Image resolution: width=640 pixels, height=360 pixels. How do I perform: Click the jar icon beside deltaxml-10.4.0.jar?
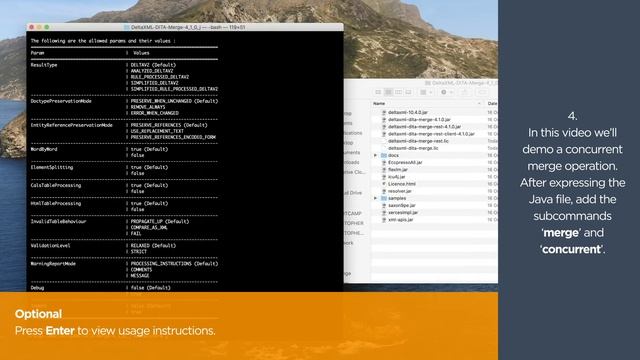[384, 112]
